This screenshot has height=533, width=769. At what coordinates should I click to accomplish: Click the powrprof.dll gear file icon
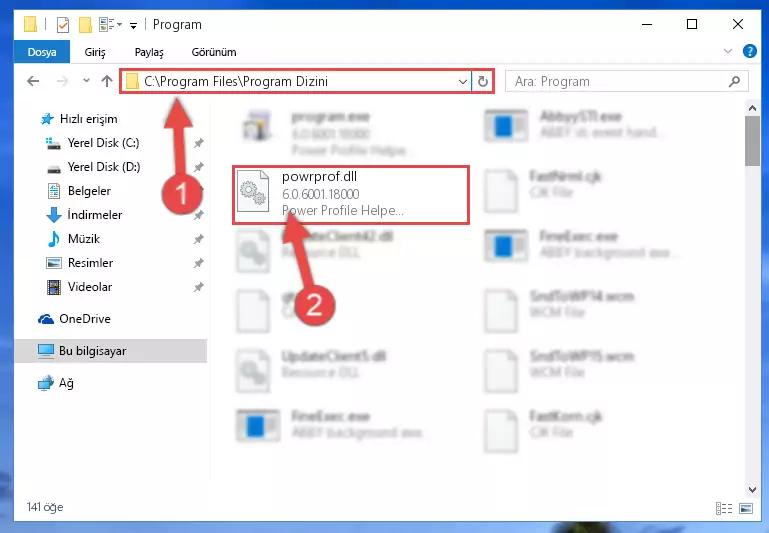click(253, 192)
